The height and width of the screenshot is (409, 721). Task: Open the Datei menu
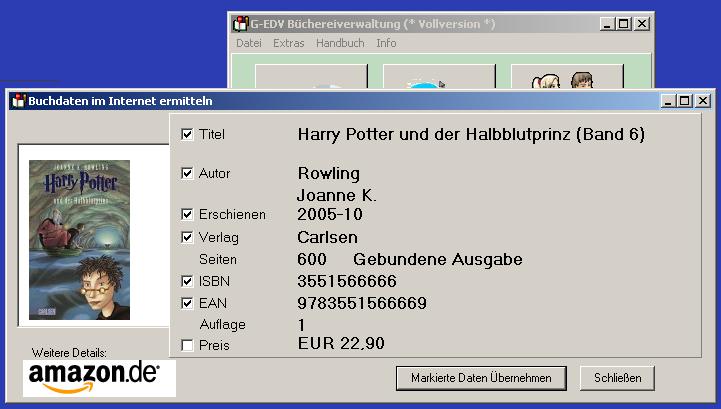coord(248,43)
